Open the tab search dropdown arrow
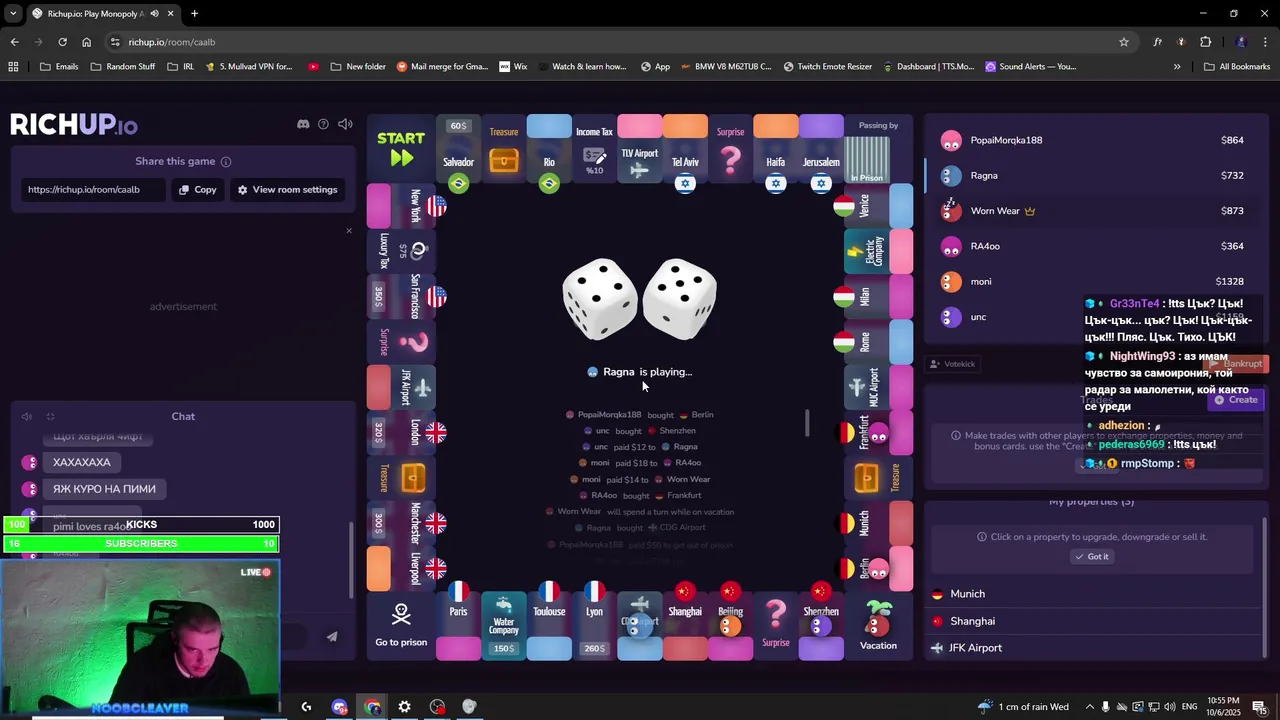The image size is (1280, 720). point(13,14)
